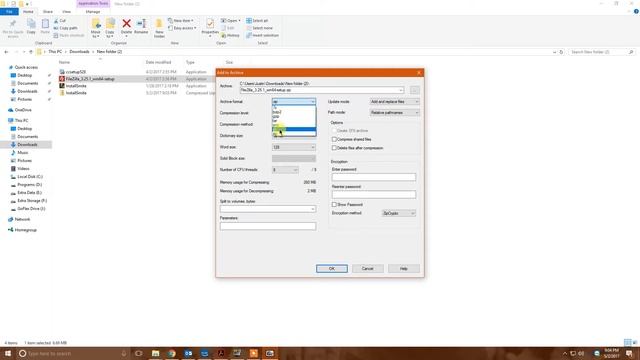
Task: Select the ccsetup528 file row
Action: tap(137, 72)
